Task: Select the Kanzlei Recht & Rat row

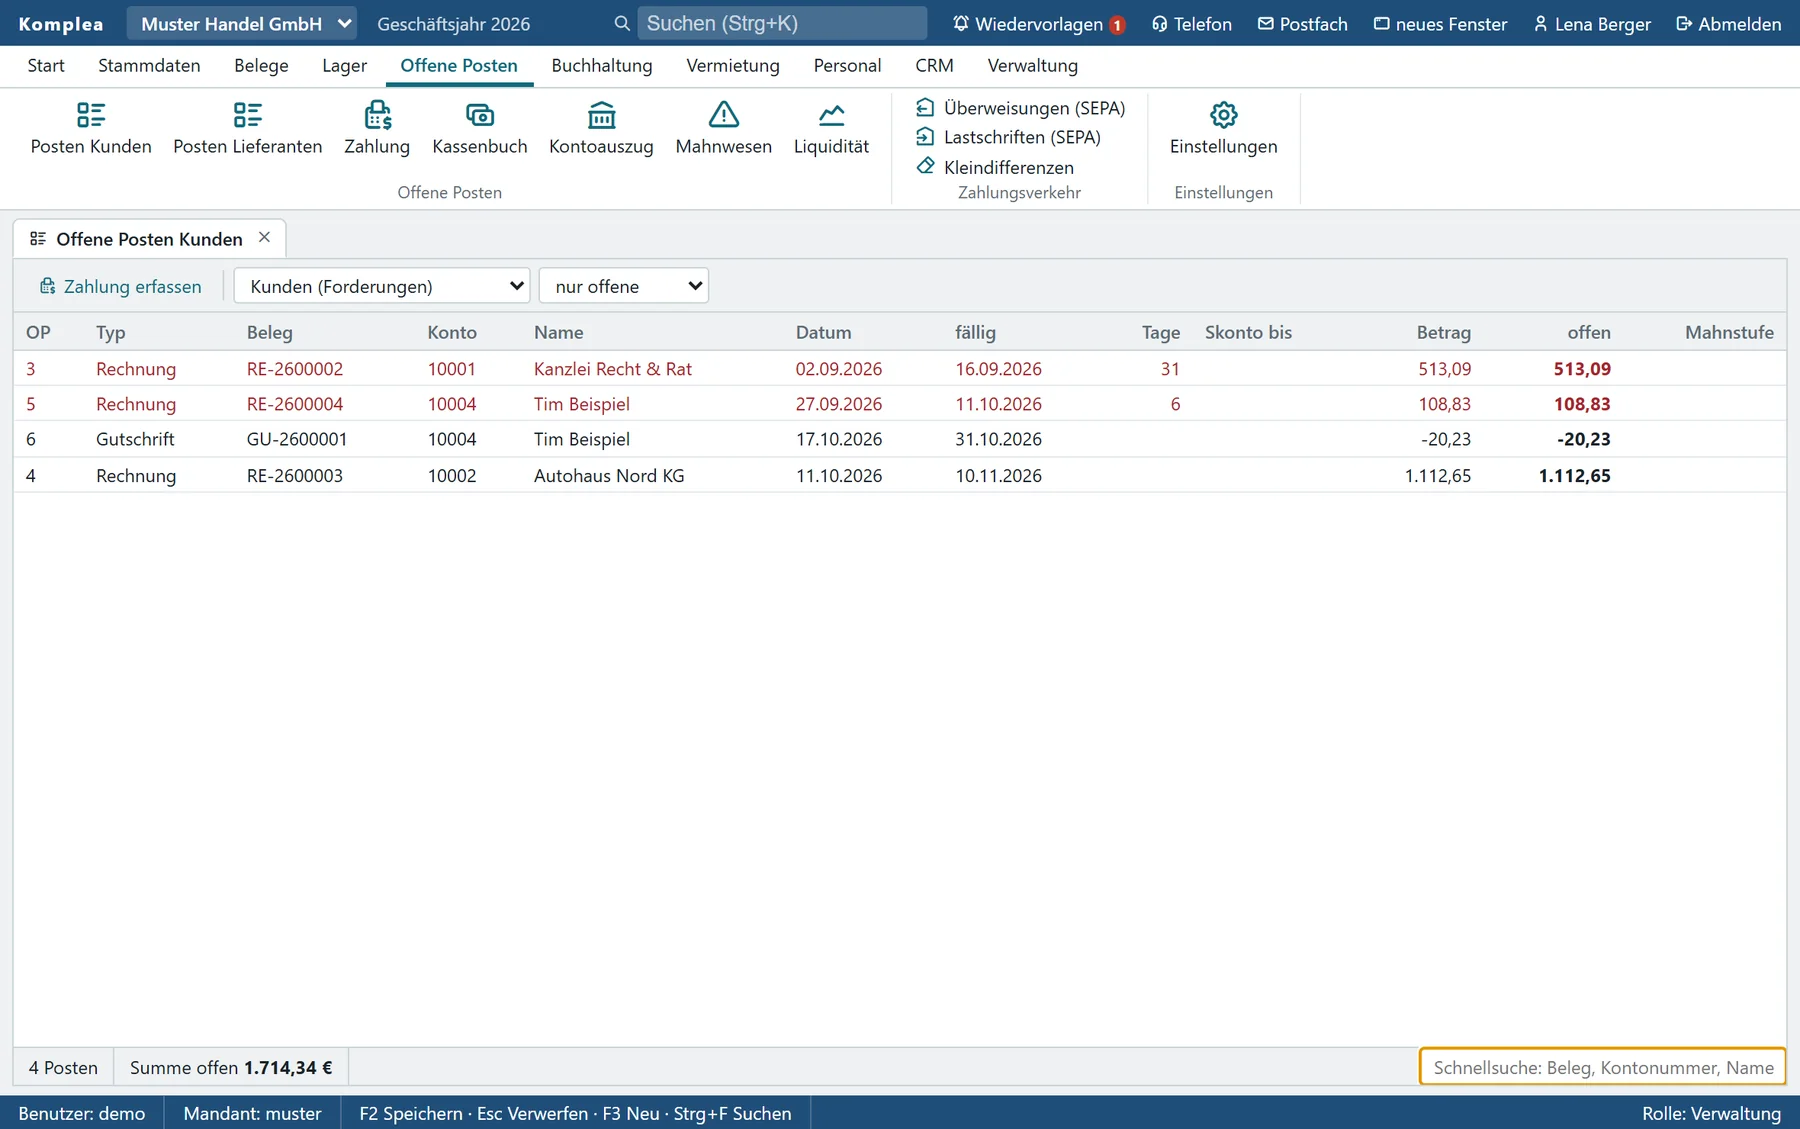Action: [x=900, y=368]
